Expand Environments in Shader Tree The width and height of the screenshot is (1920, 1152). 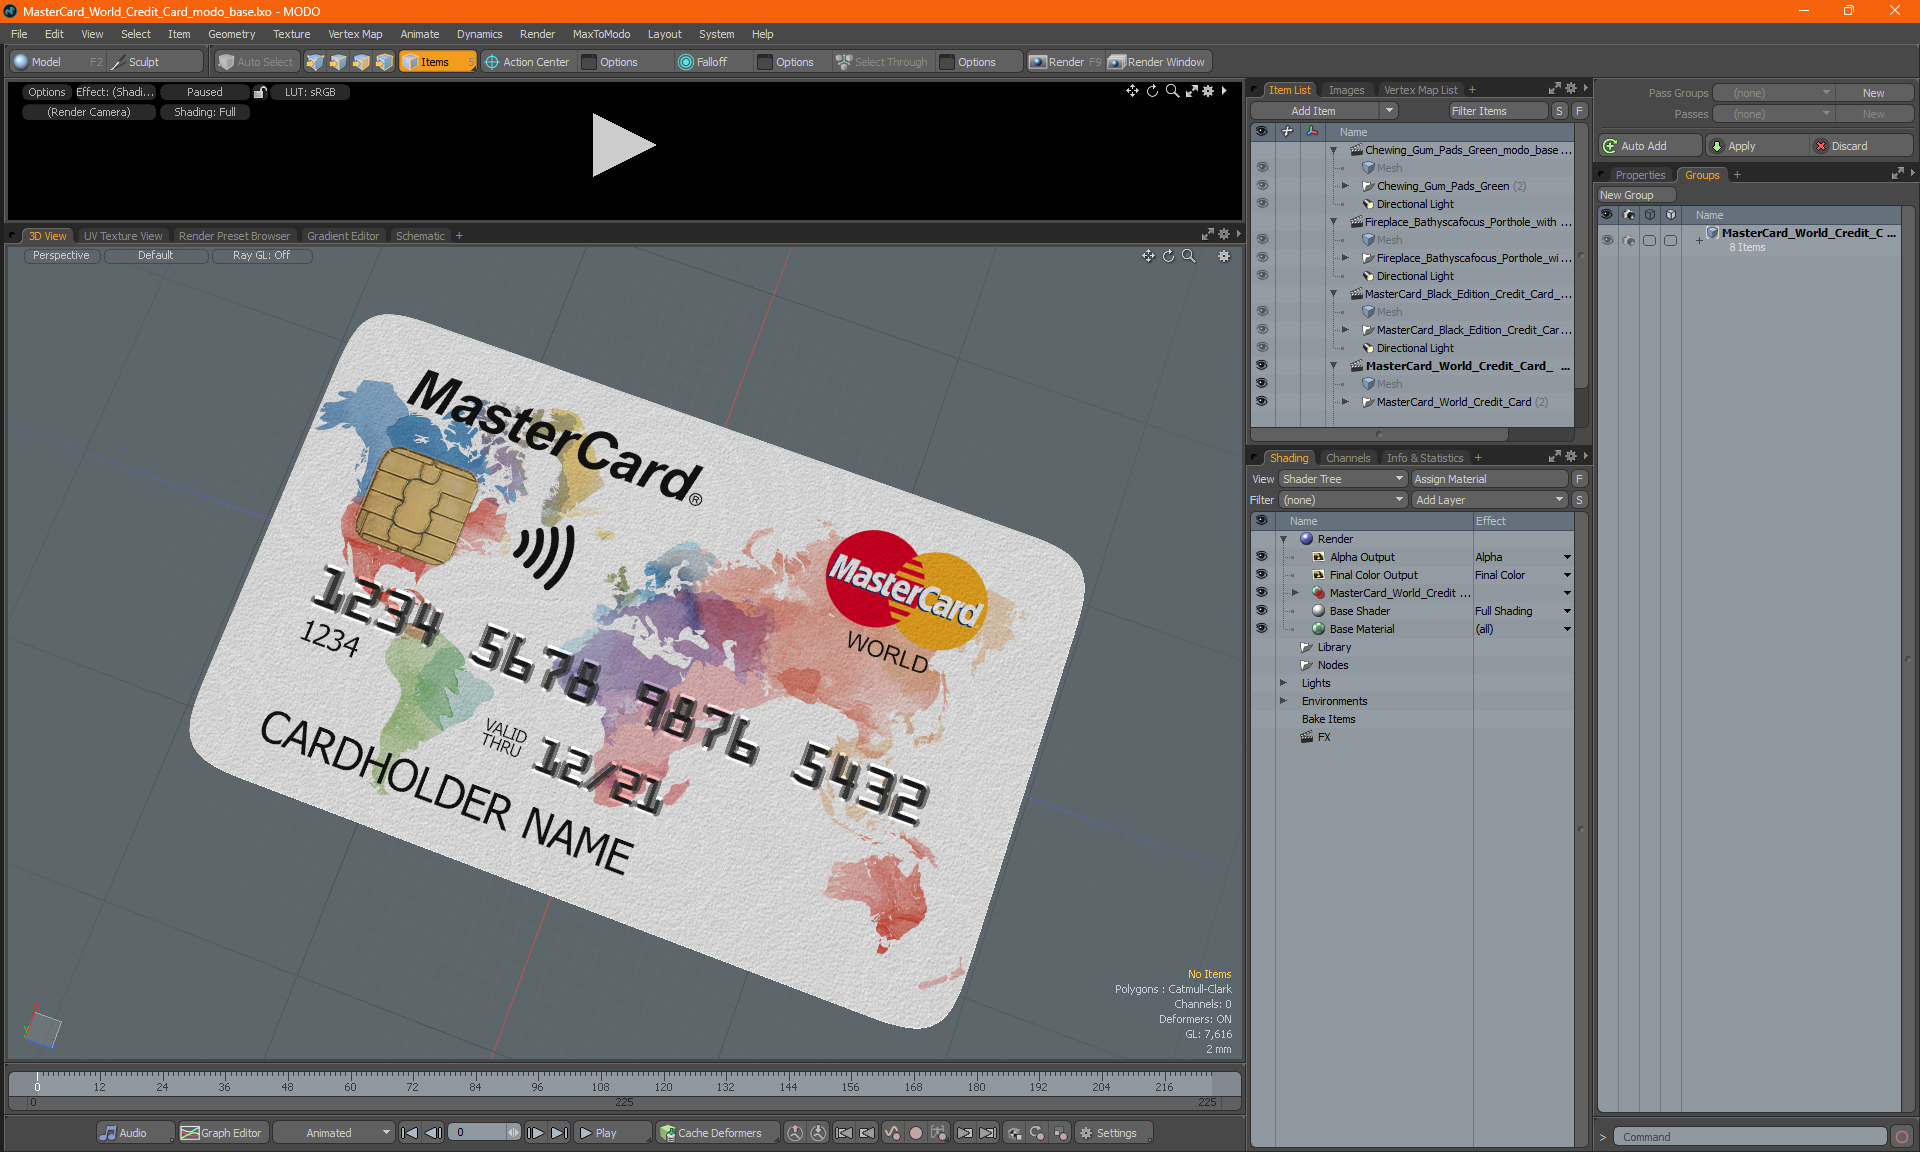point(1283,701)
